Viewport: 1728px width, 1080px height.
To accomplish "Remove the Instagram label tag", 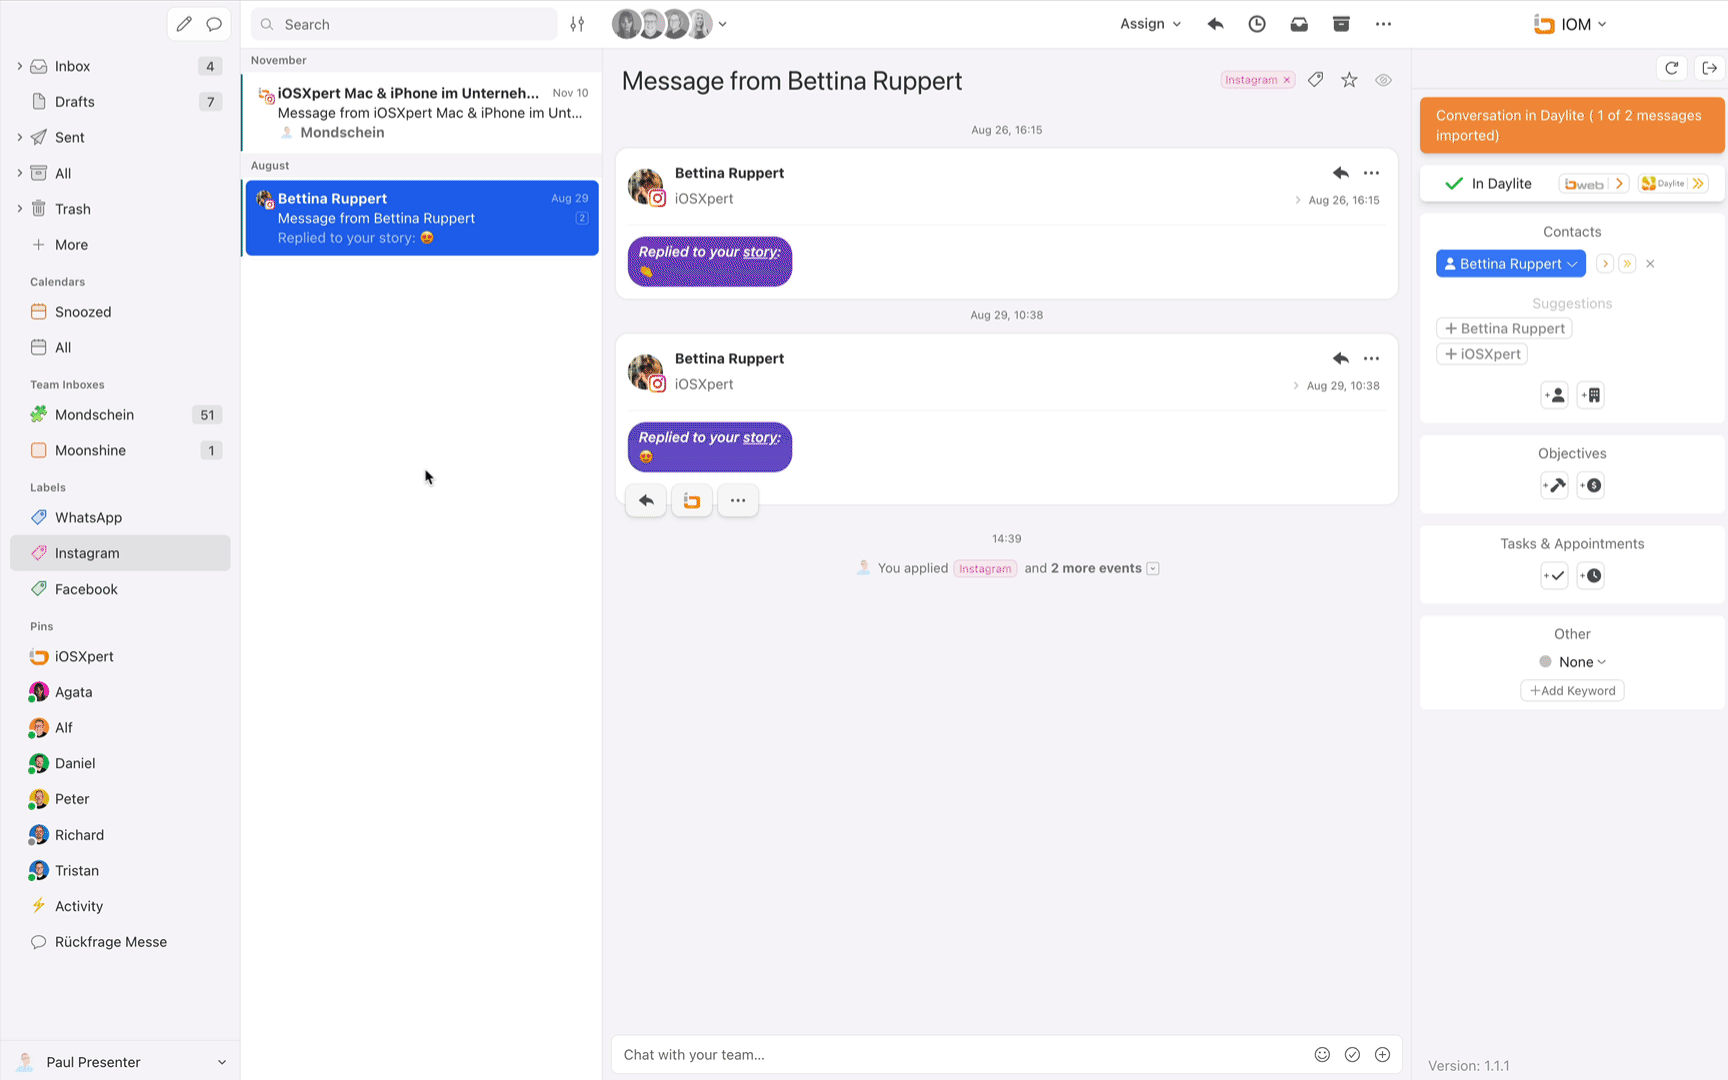I will click(1287, 80).
